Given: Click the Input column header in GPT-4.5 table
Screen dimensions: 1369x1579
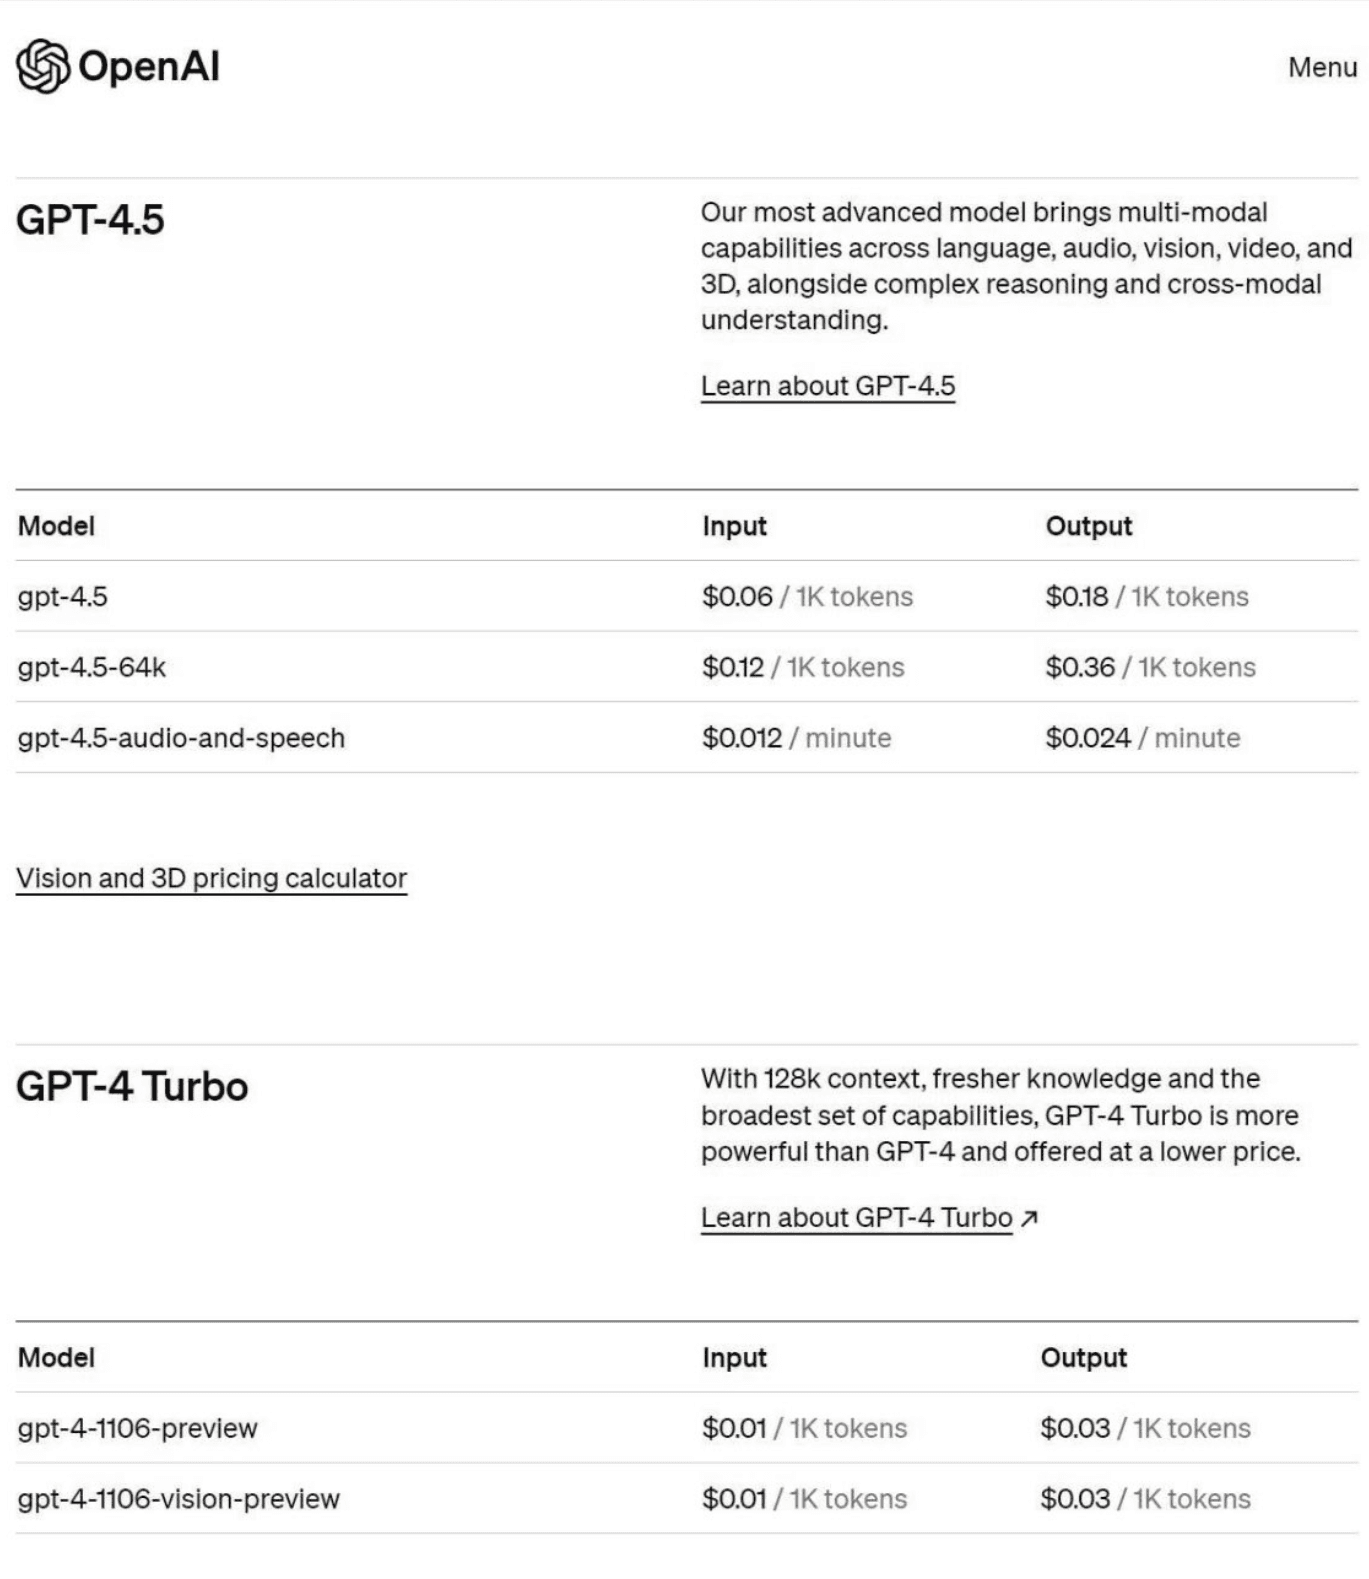Looking at the screenshot, I should [734, 526].
